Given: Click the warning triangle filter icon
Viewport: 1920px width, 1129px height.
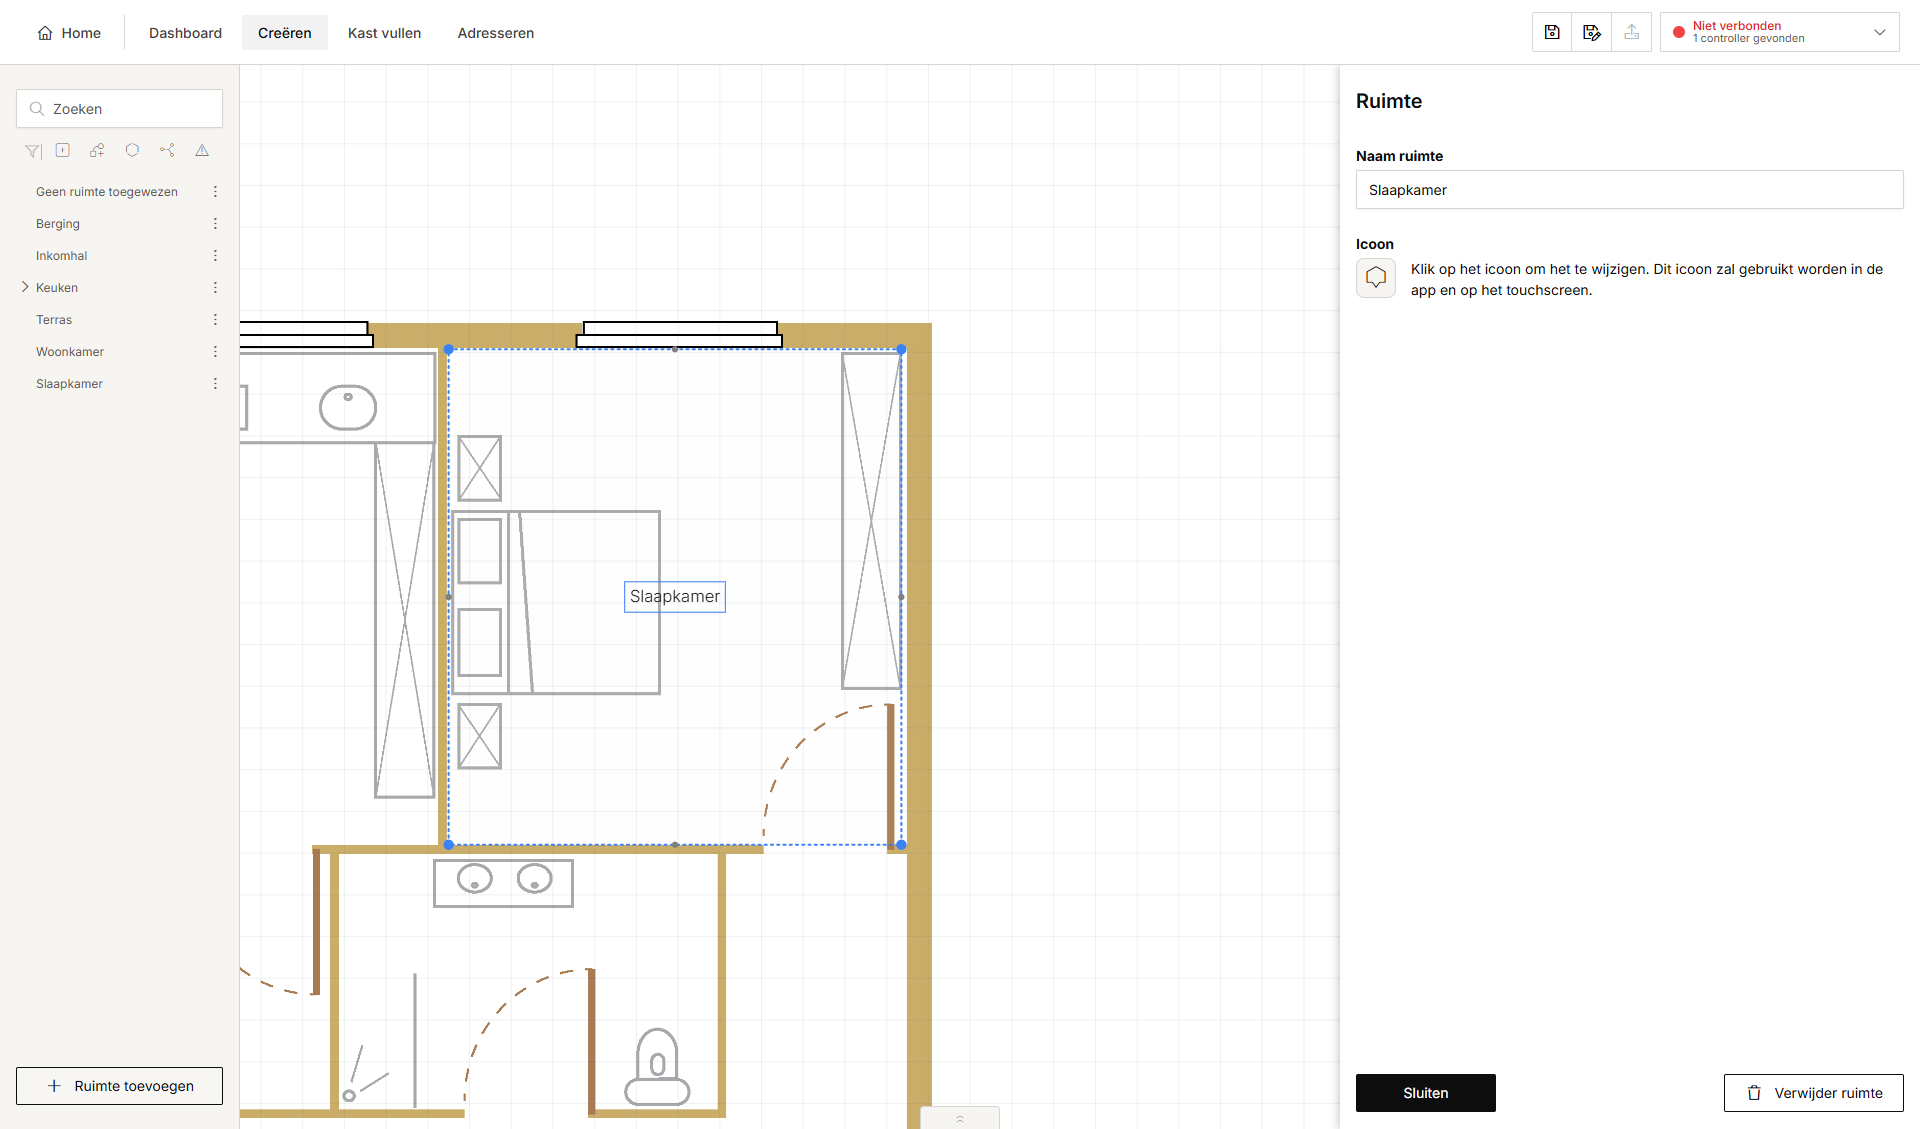Looking at the screenshot, I should pos(202,150).
